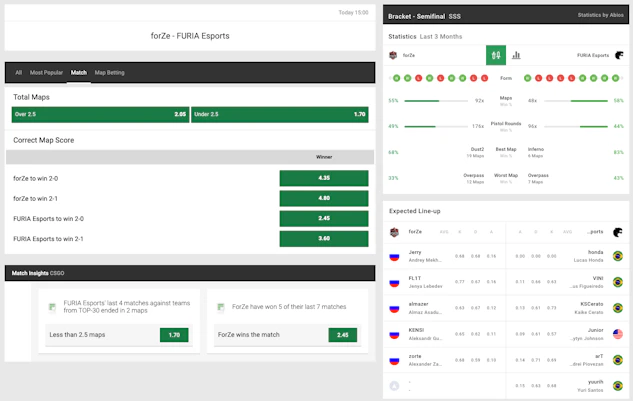Select forZe to win 2-1 odds 4.80
This screenshot has width=633, height=401.
pos(324,198)
